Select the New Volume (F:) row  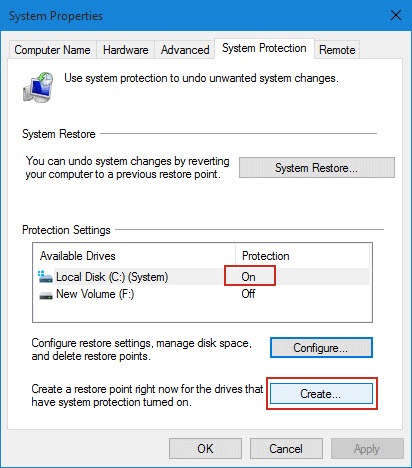click(202, 294)
